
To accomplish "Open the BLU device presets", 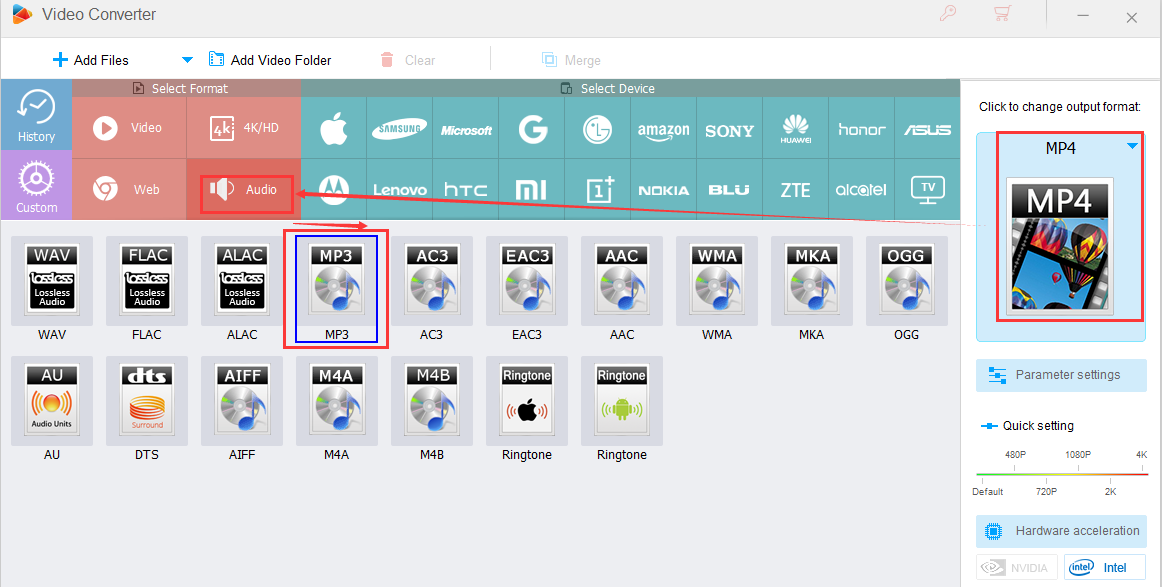I will point(729,190).
